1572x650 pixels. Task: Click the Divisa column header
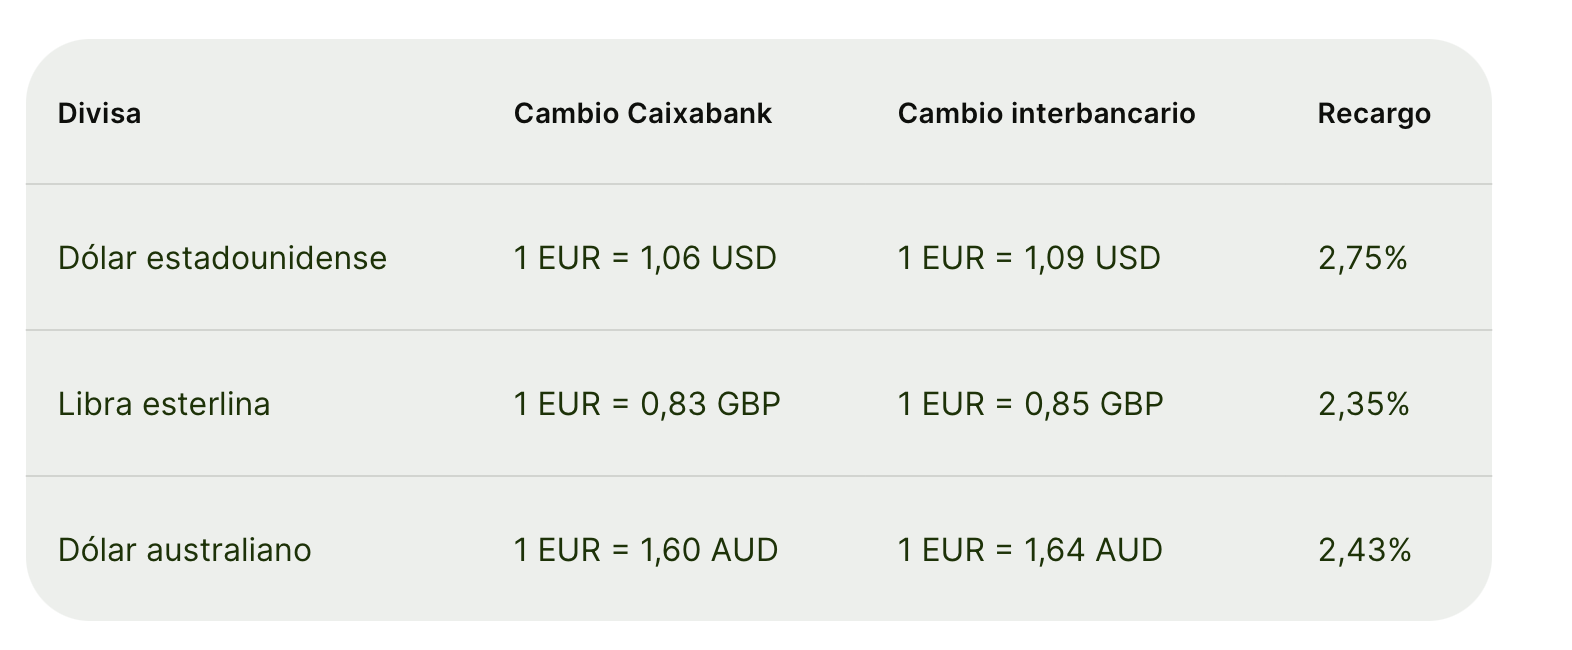pos(99,113)
